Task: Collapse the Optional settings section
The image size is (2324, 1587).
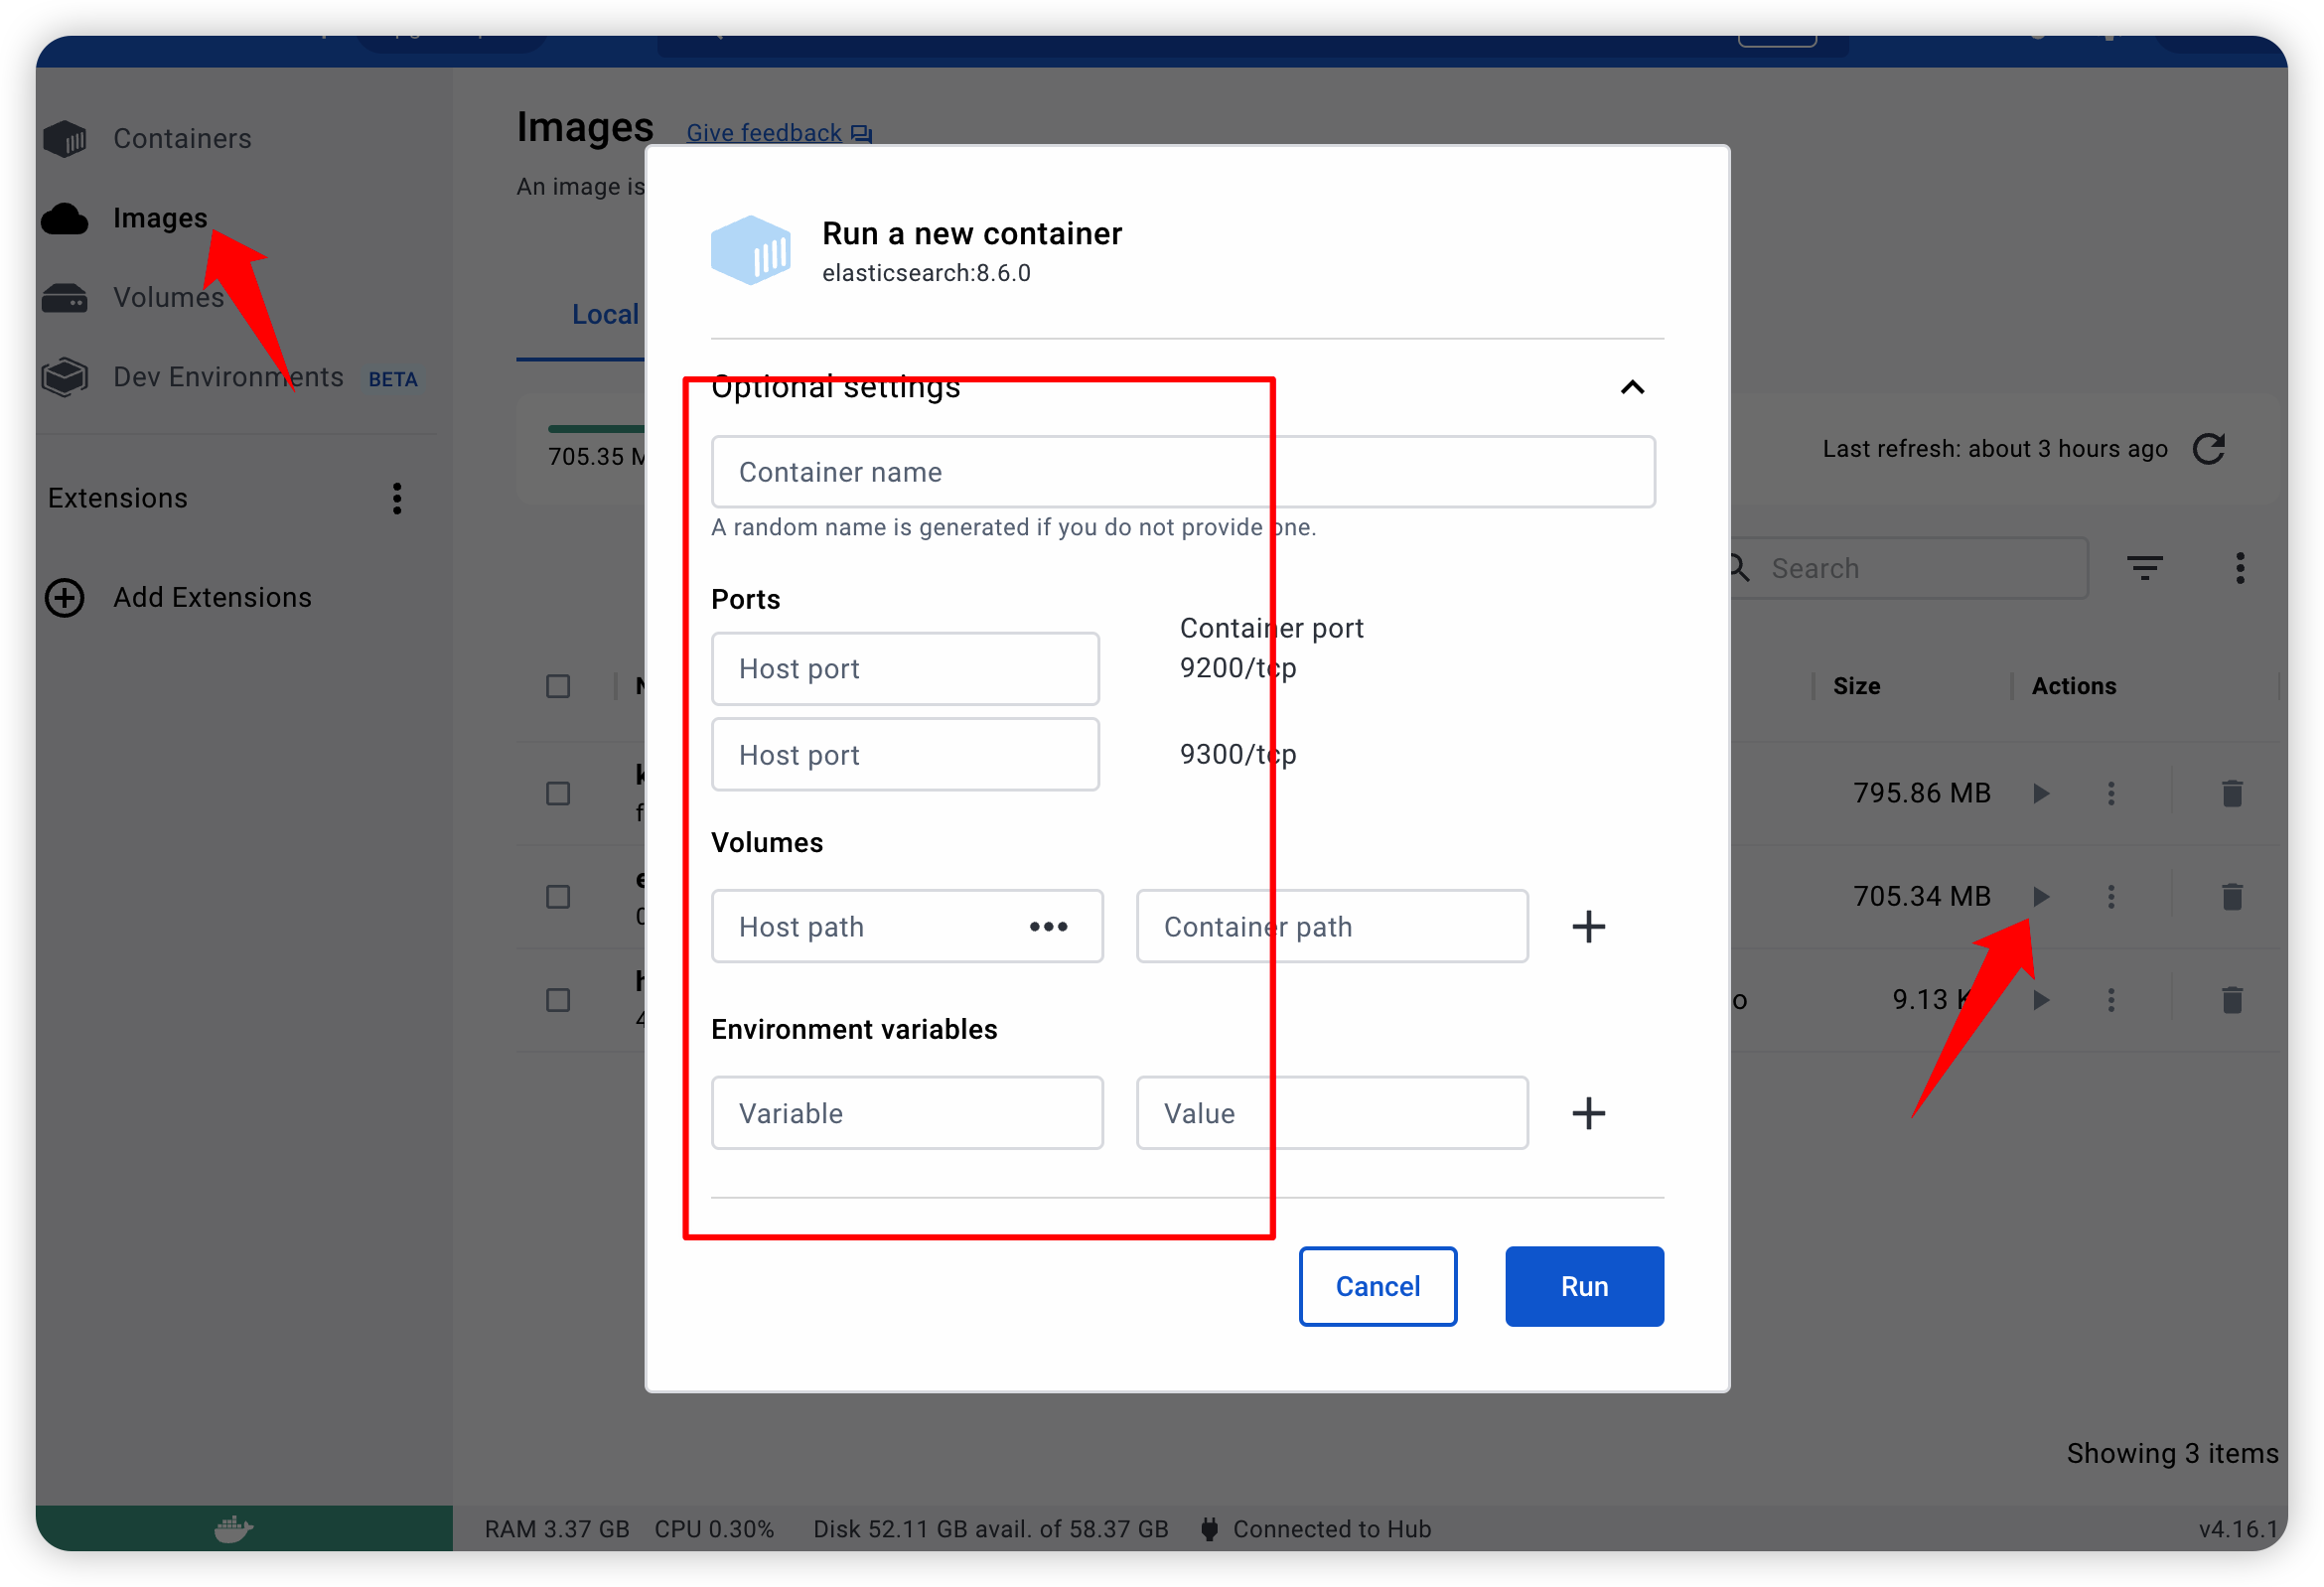Action: tap(1632, 388)
